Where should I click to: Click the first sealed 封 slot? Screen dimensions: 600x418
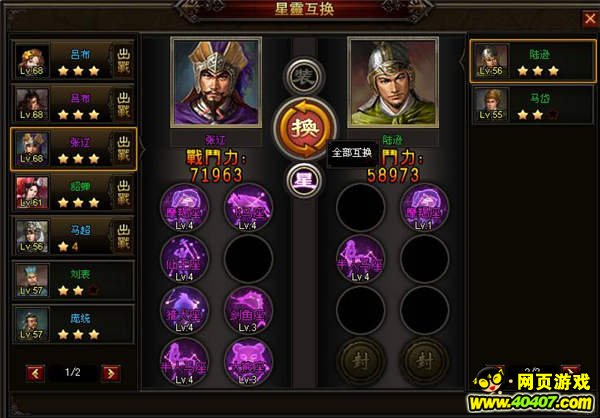(x=361, y=361)
